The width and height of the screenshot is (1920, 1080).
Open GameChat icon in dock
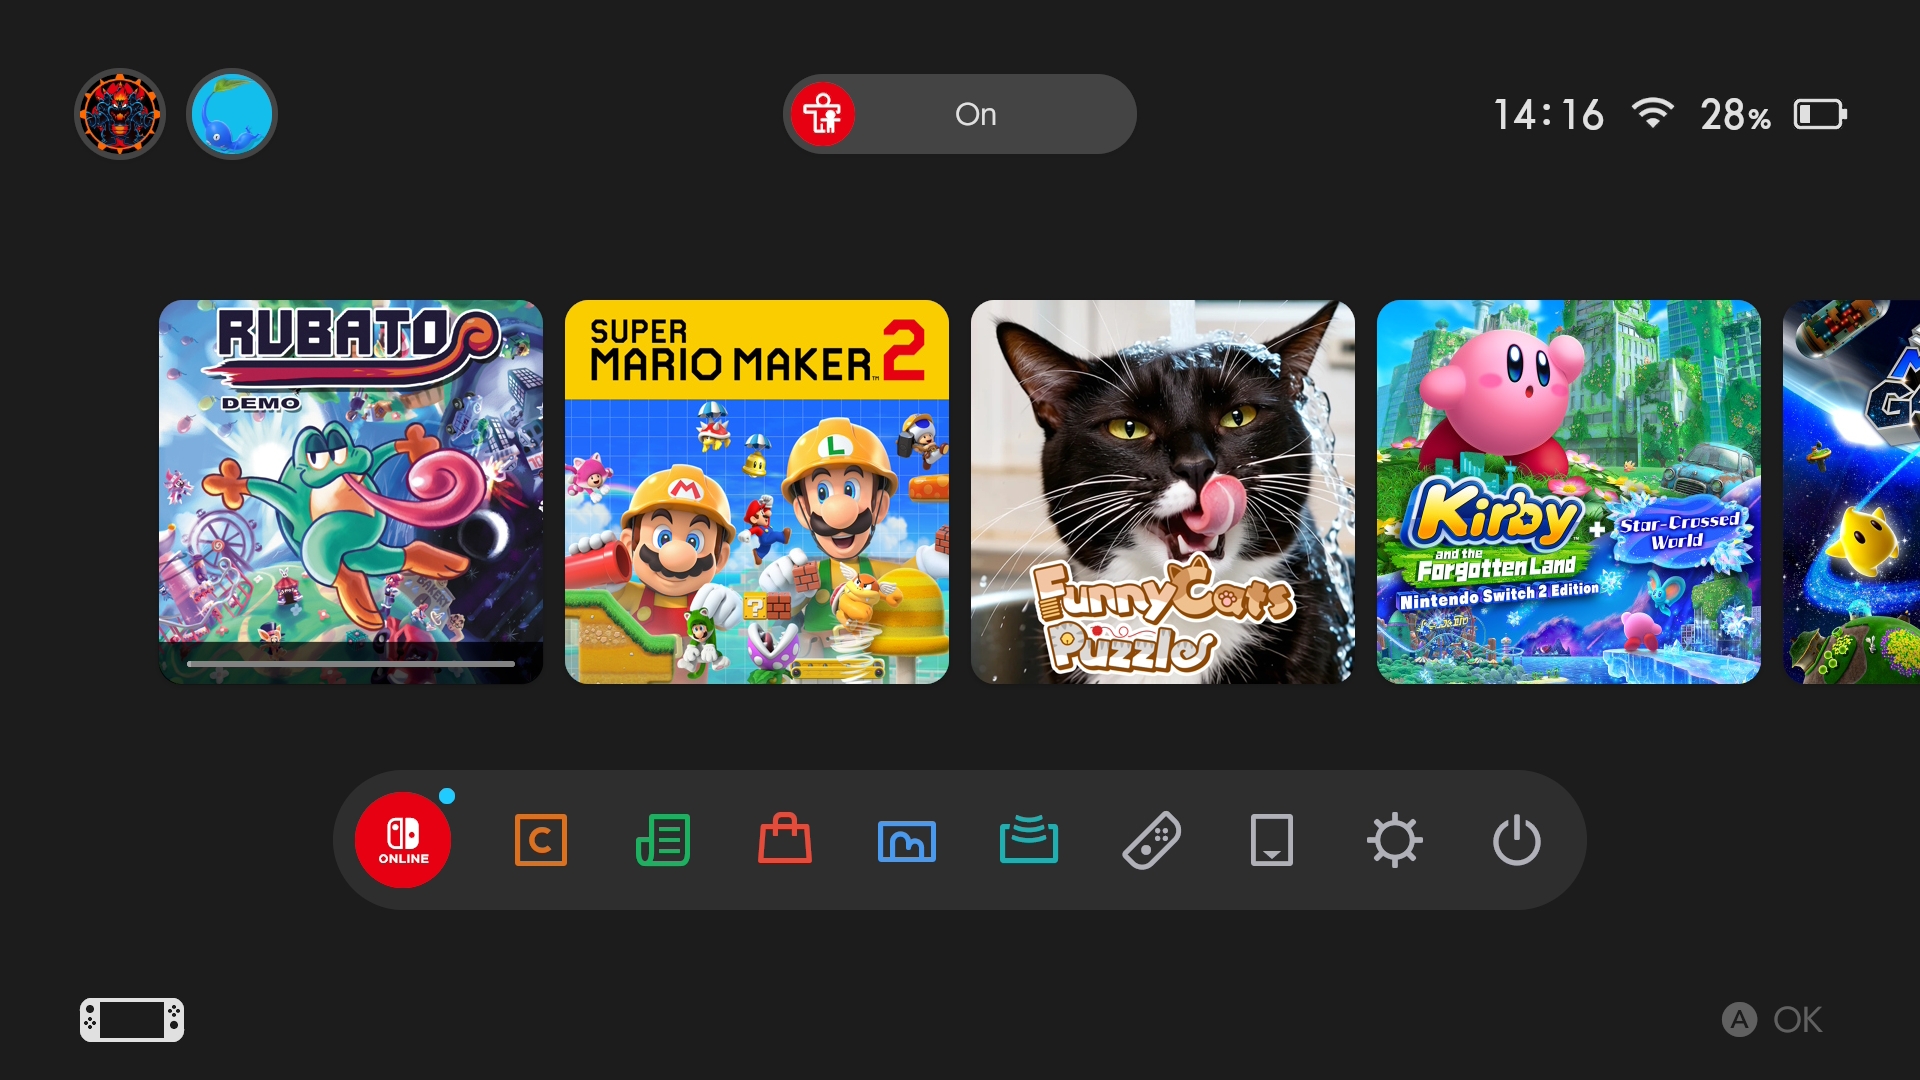tap(540, 840)
